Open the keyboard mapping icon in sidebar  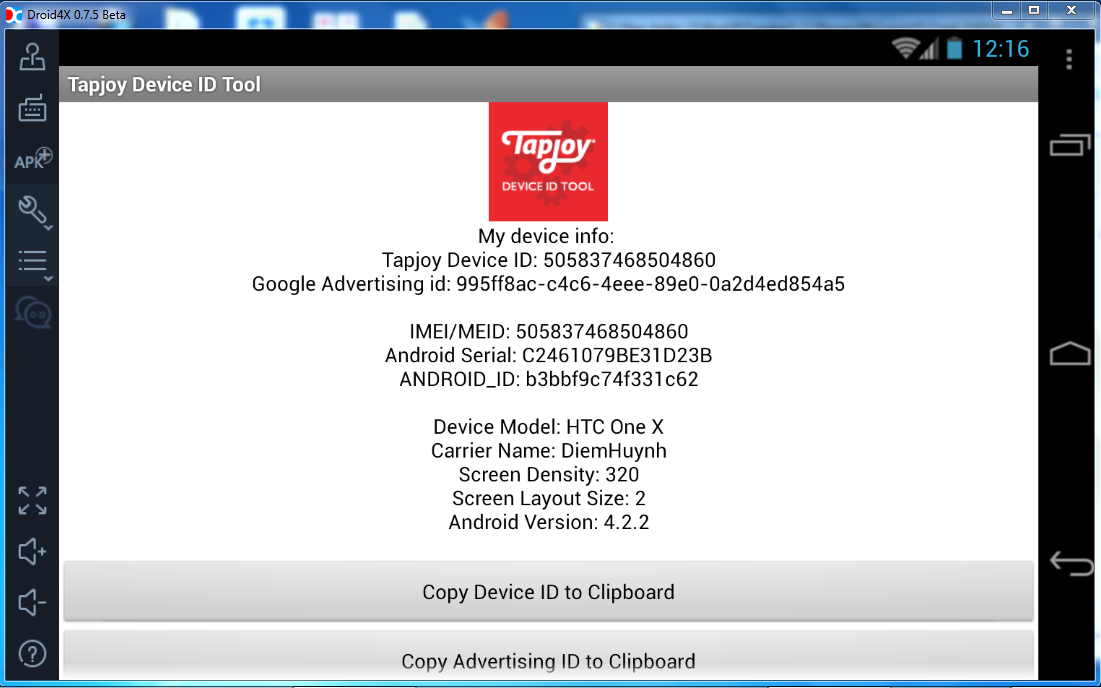pos(32,107)
